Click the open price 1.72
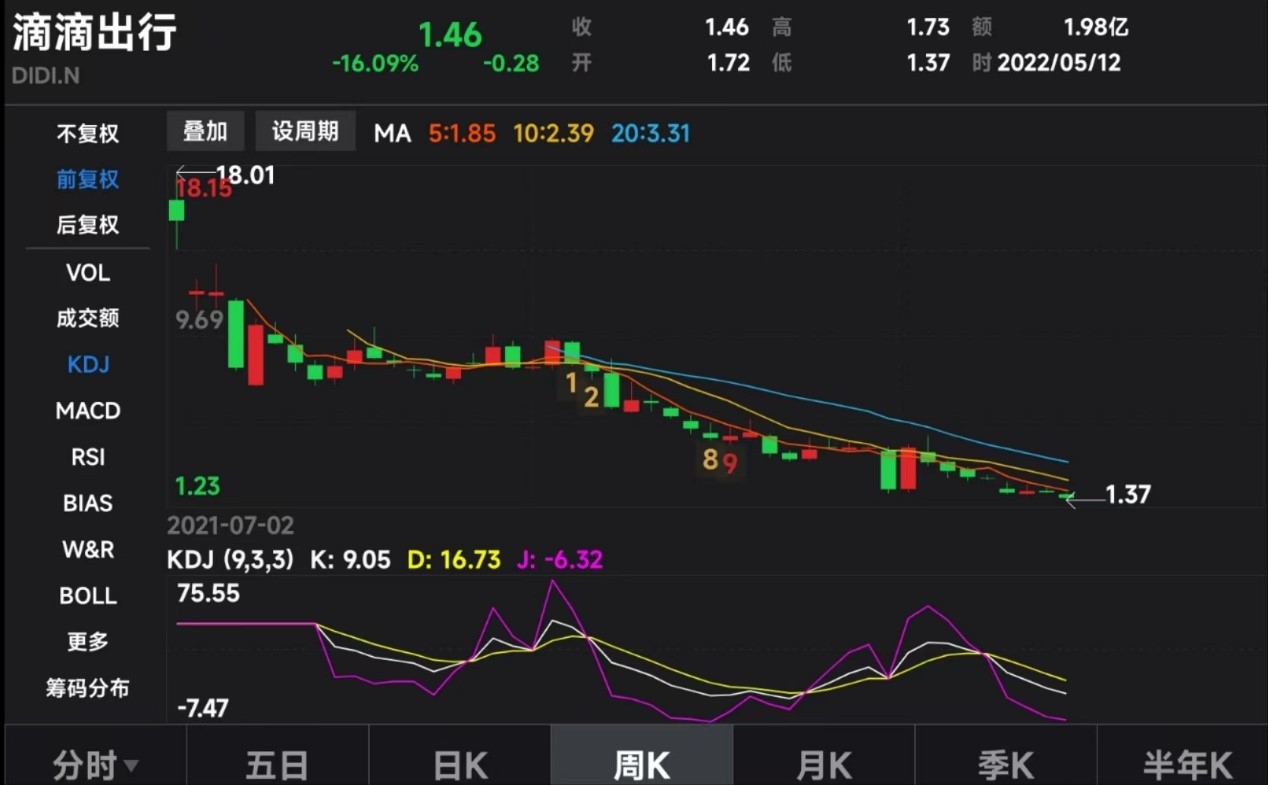The image size is (1268, 785). pos(728,63)
